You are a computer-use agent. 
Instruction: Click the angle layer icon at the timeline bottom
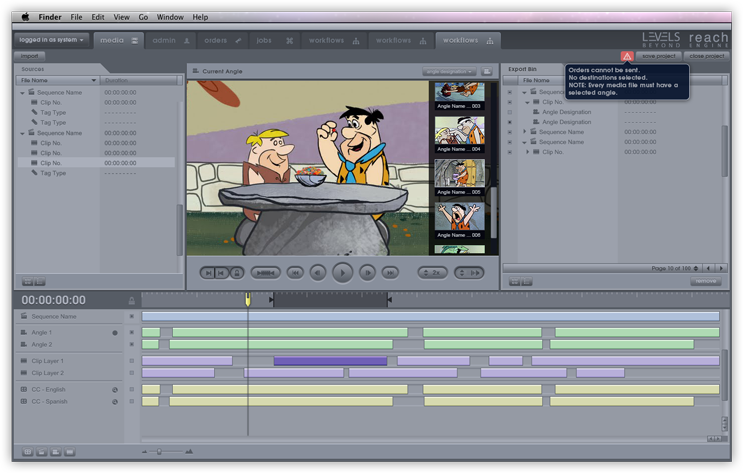coord(55,452)
